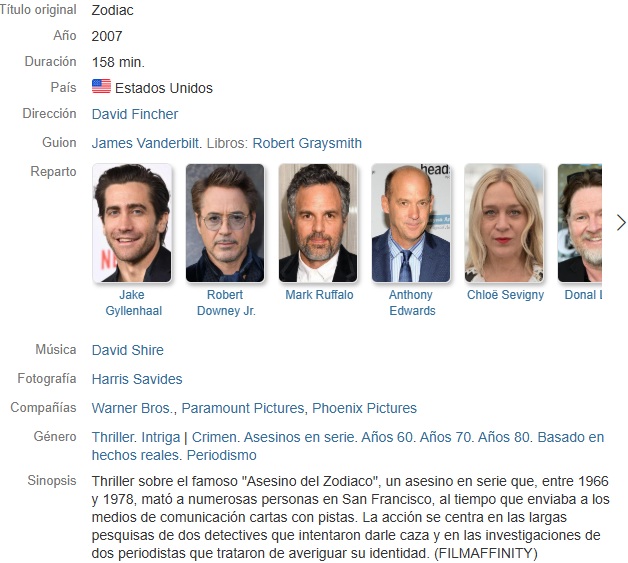Open Phoenix Pictures company link

(364, 408)
